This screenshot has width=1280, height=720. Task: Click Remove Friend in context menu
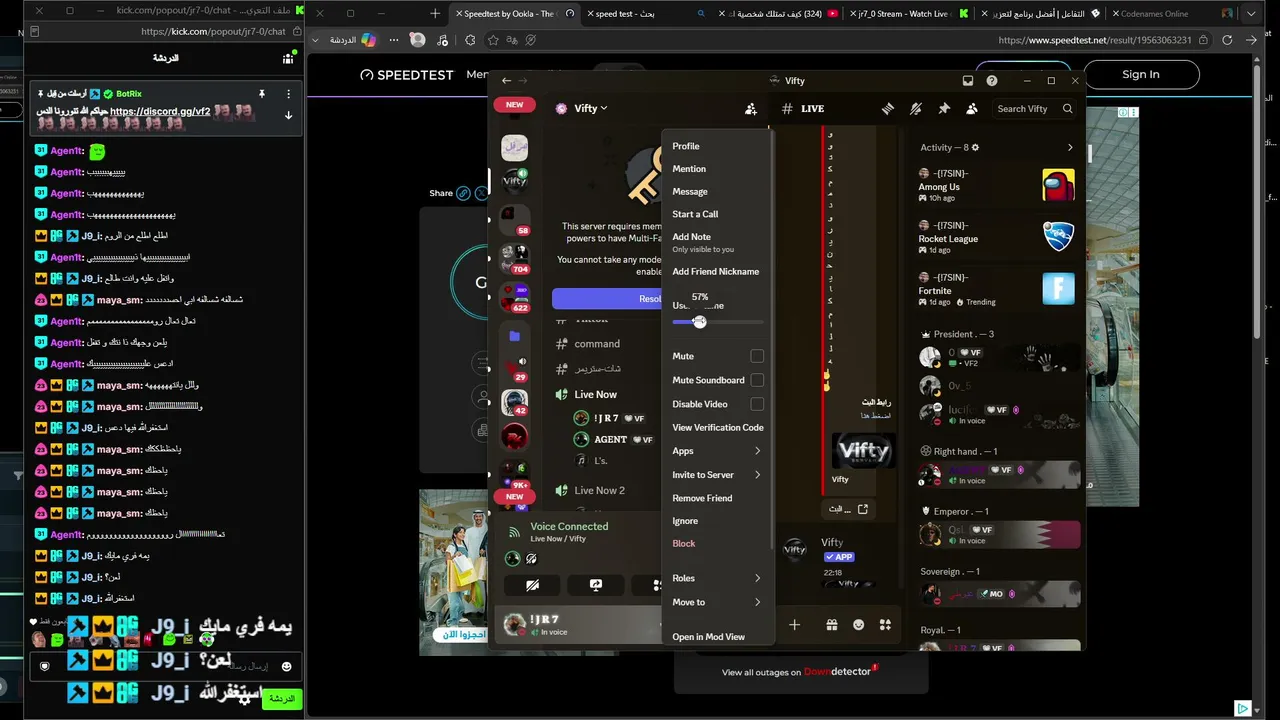[702, 498]
